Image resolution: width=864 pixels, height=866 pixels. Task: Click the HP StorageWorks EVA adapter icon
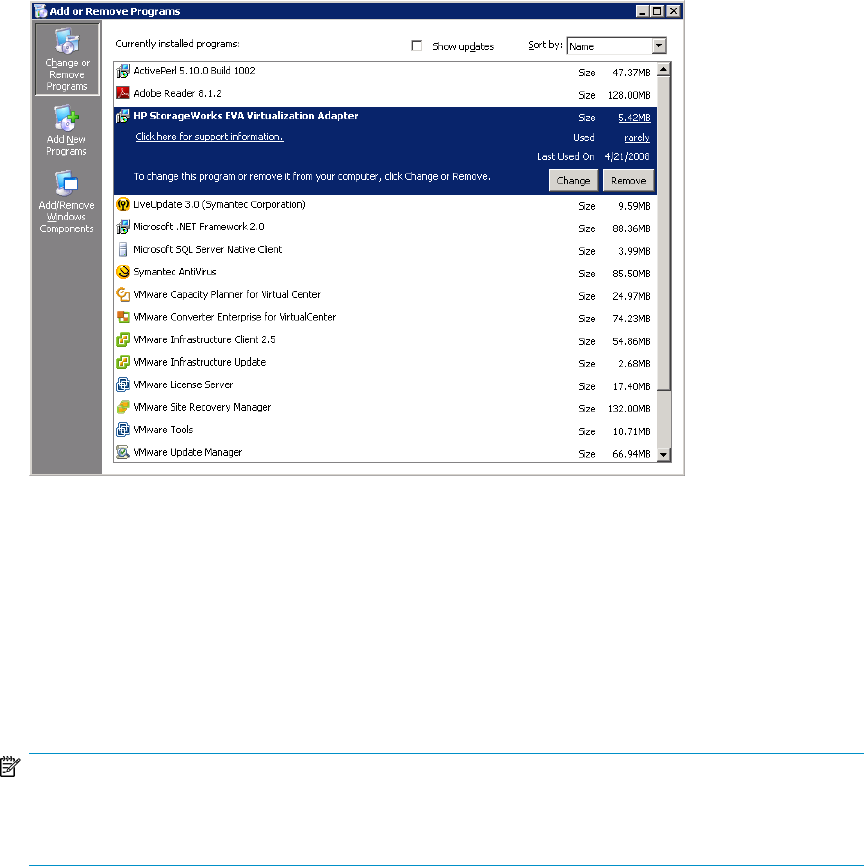(123, 116)
